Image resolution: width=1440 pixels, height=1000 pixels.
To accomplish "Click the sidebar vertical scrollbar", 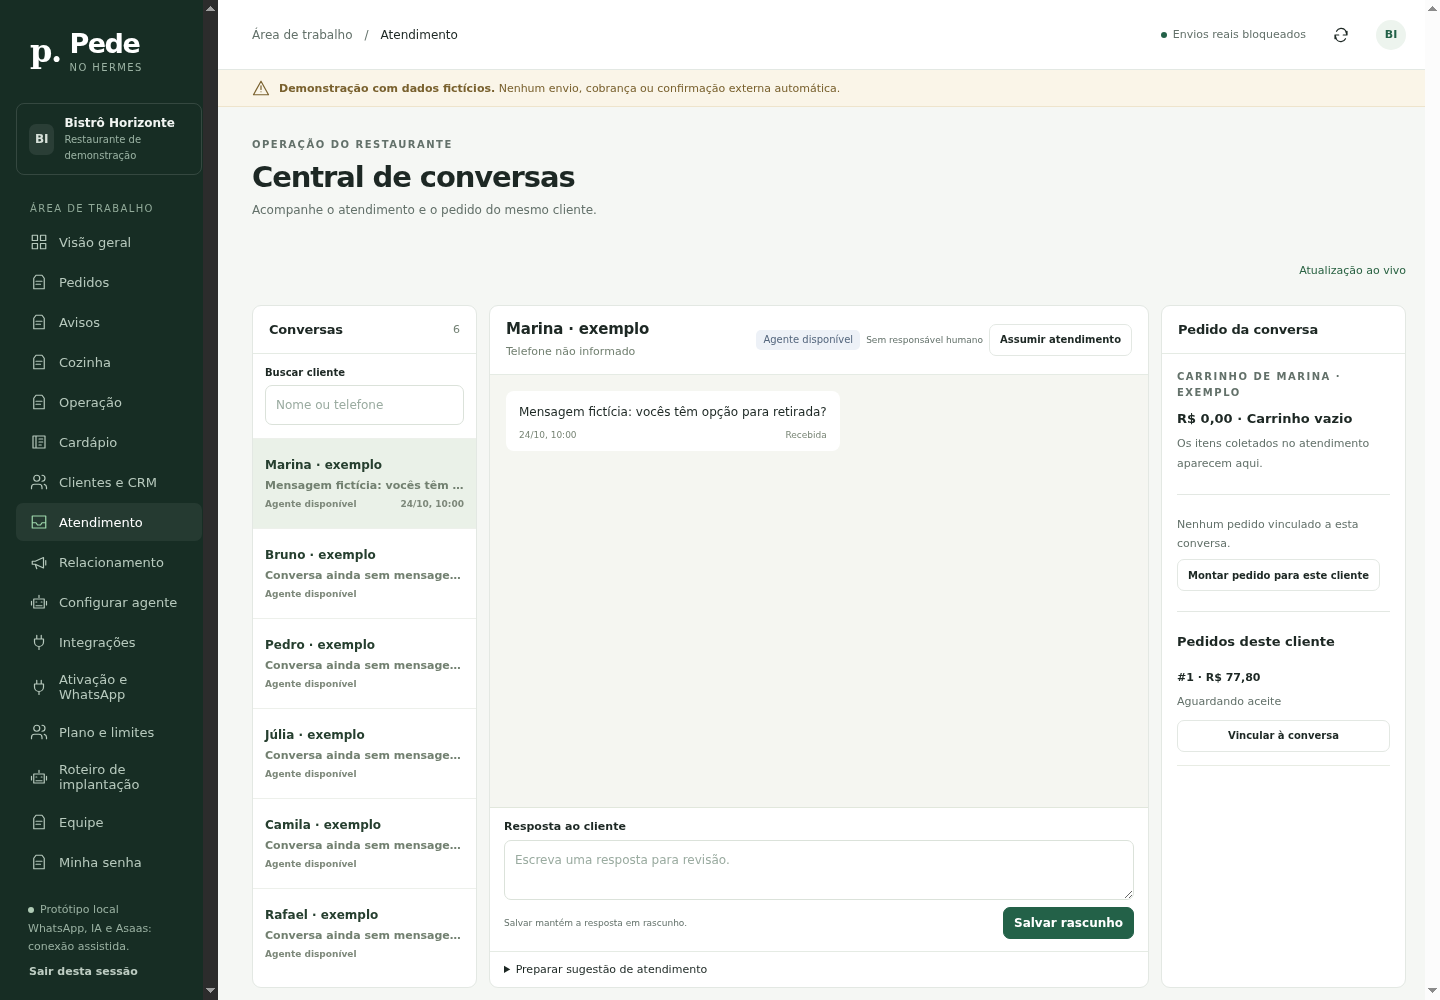I will pos(210,500).
